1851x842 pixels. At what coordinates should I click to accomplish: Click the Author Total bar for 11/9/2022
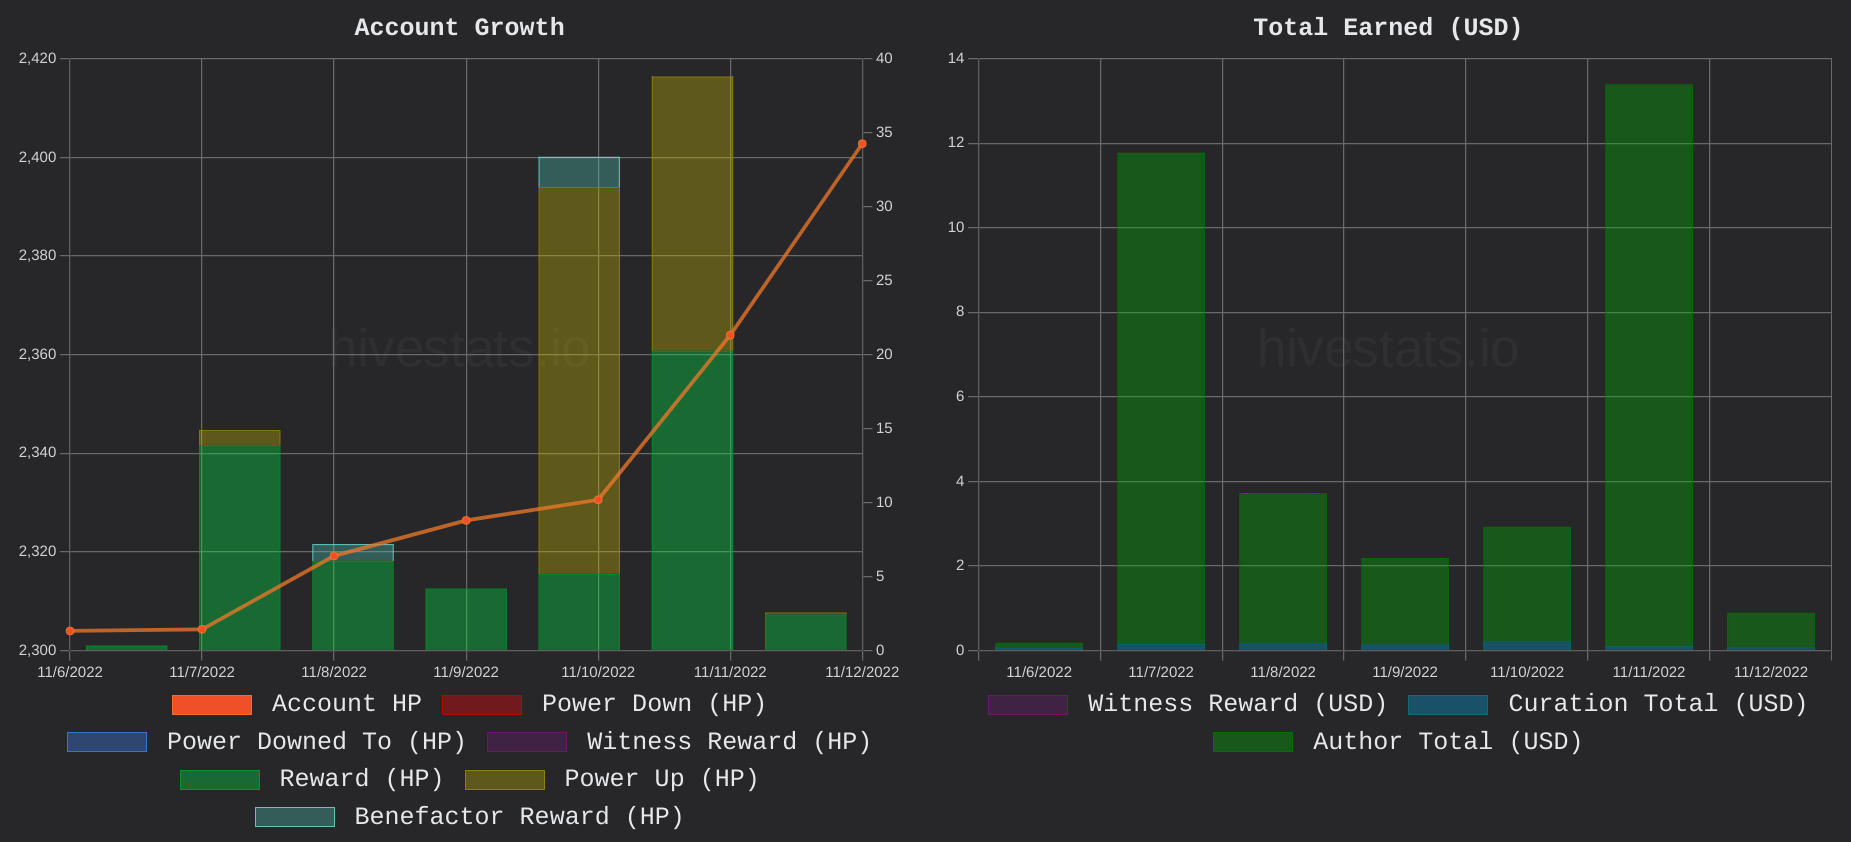pos(1405,601)
